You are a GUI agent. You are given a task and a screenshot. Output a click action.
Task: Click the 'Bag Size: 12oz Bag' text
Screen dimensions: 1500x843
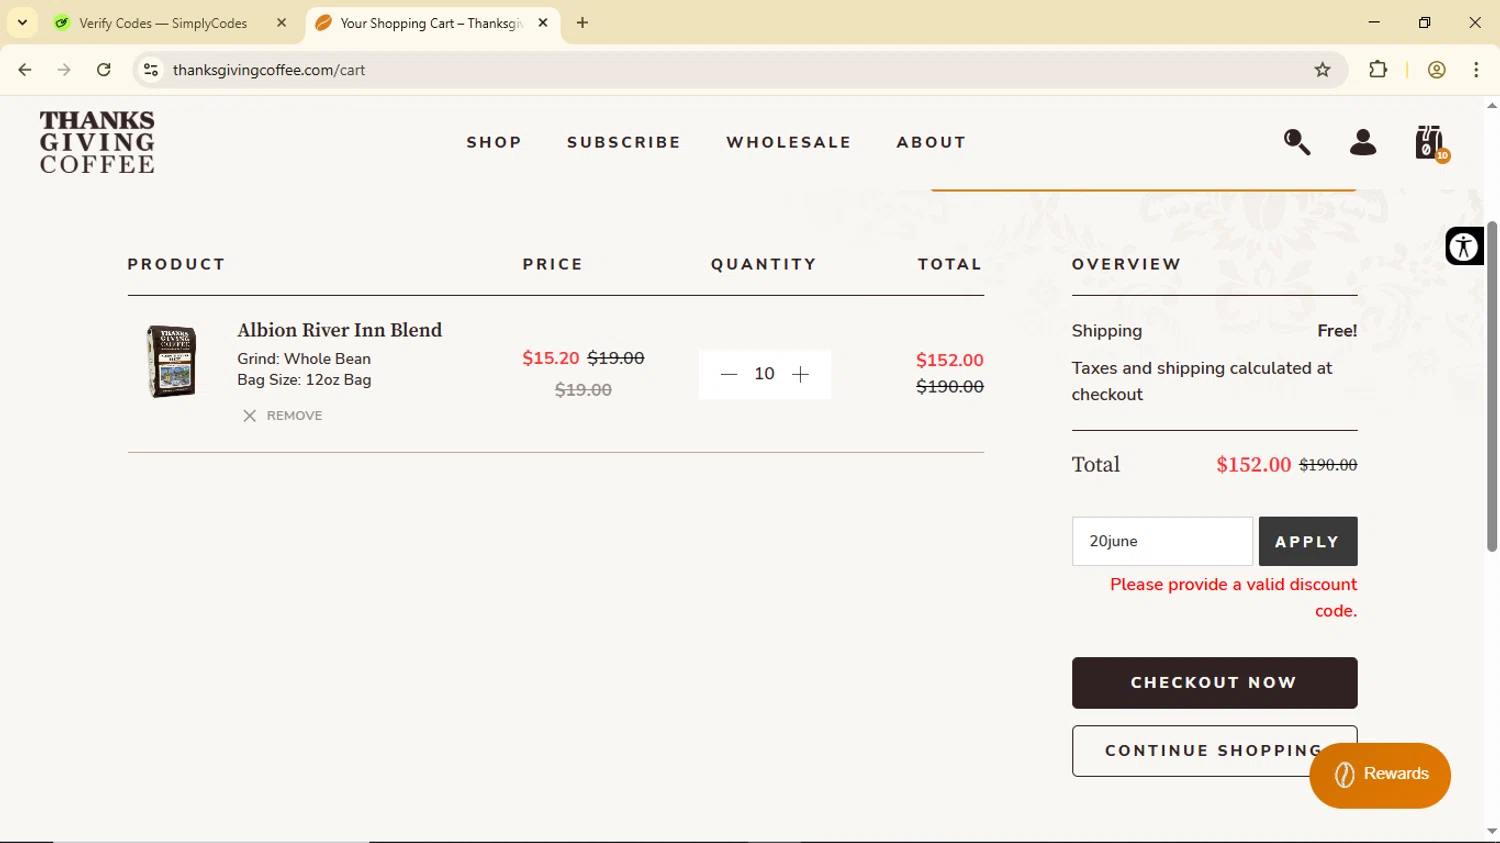click(304, 380)
